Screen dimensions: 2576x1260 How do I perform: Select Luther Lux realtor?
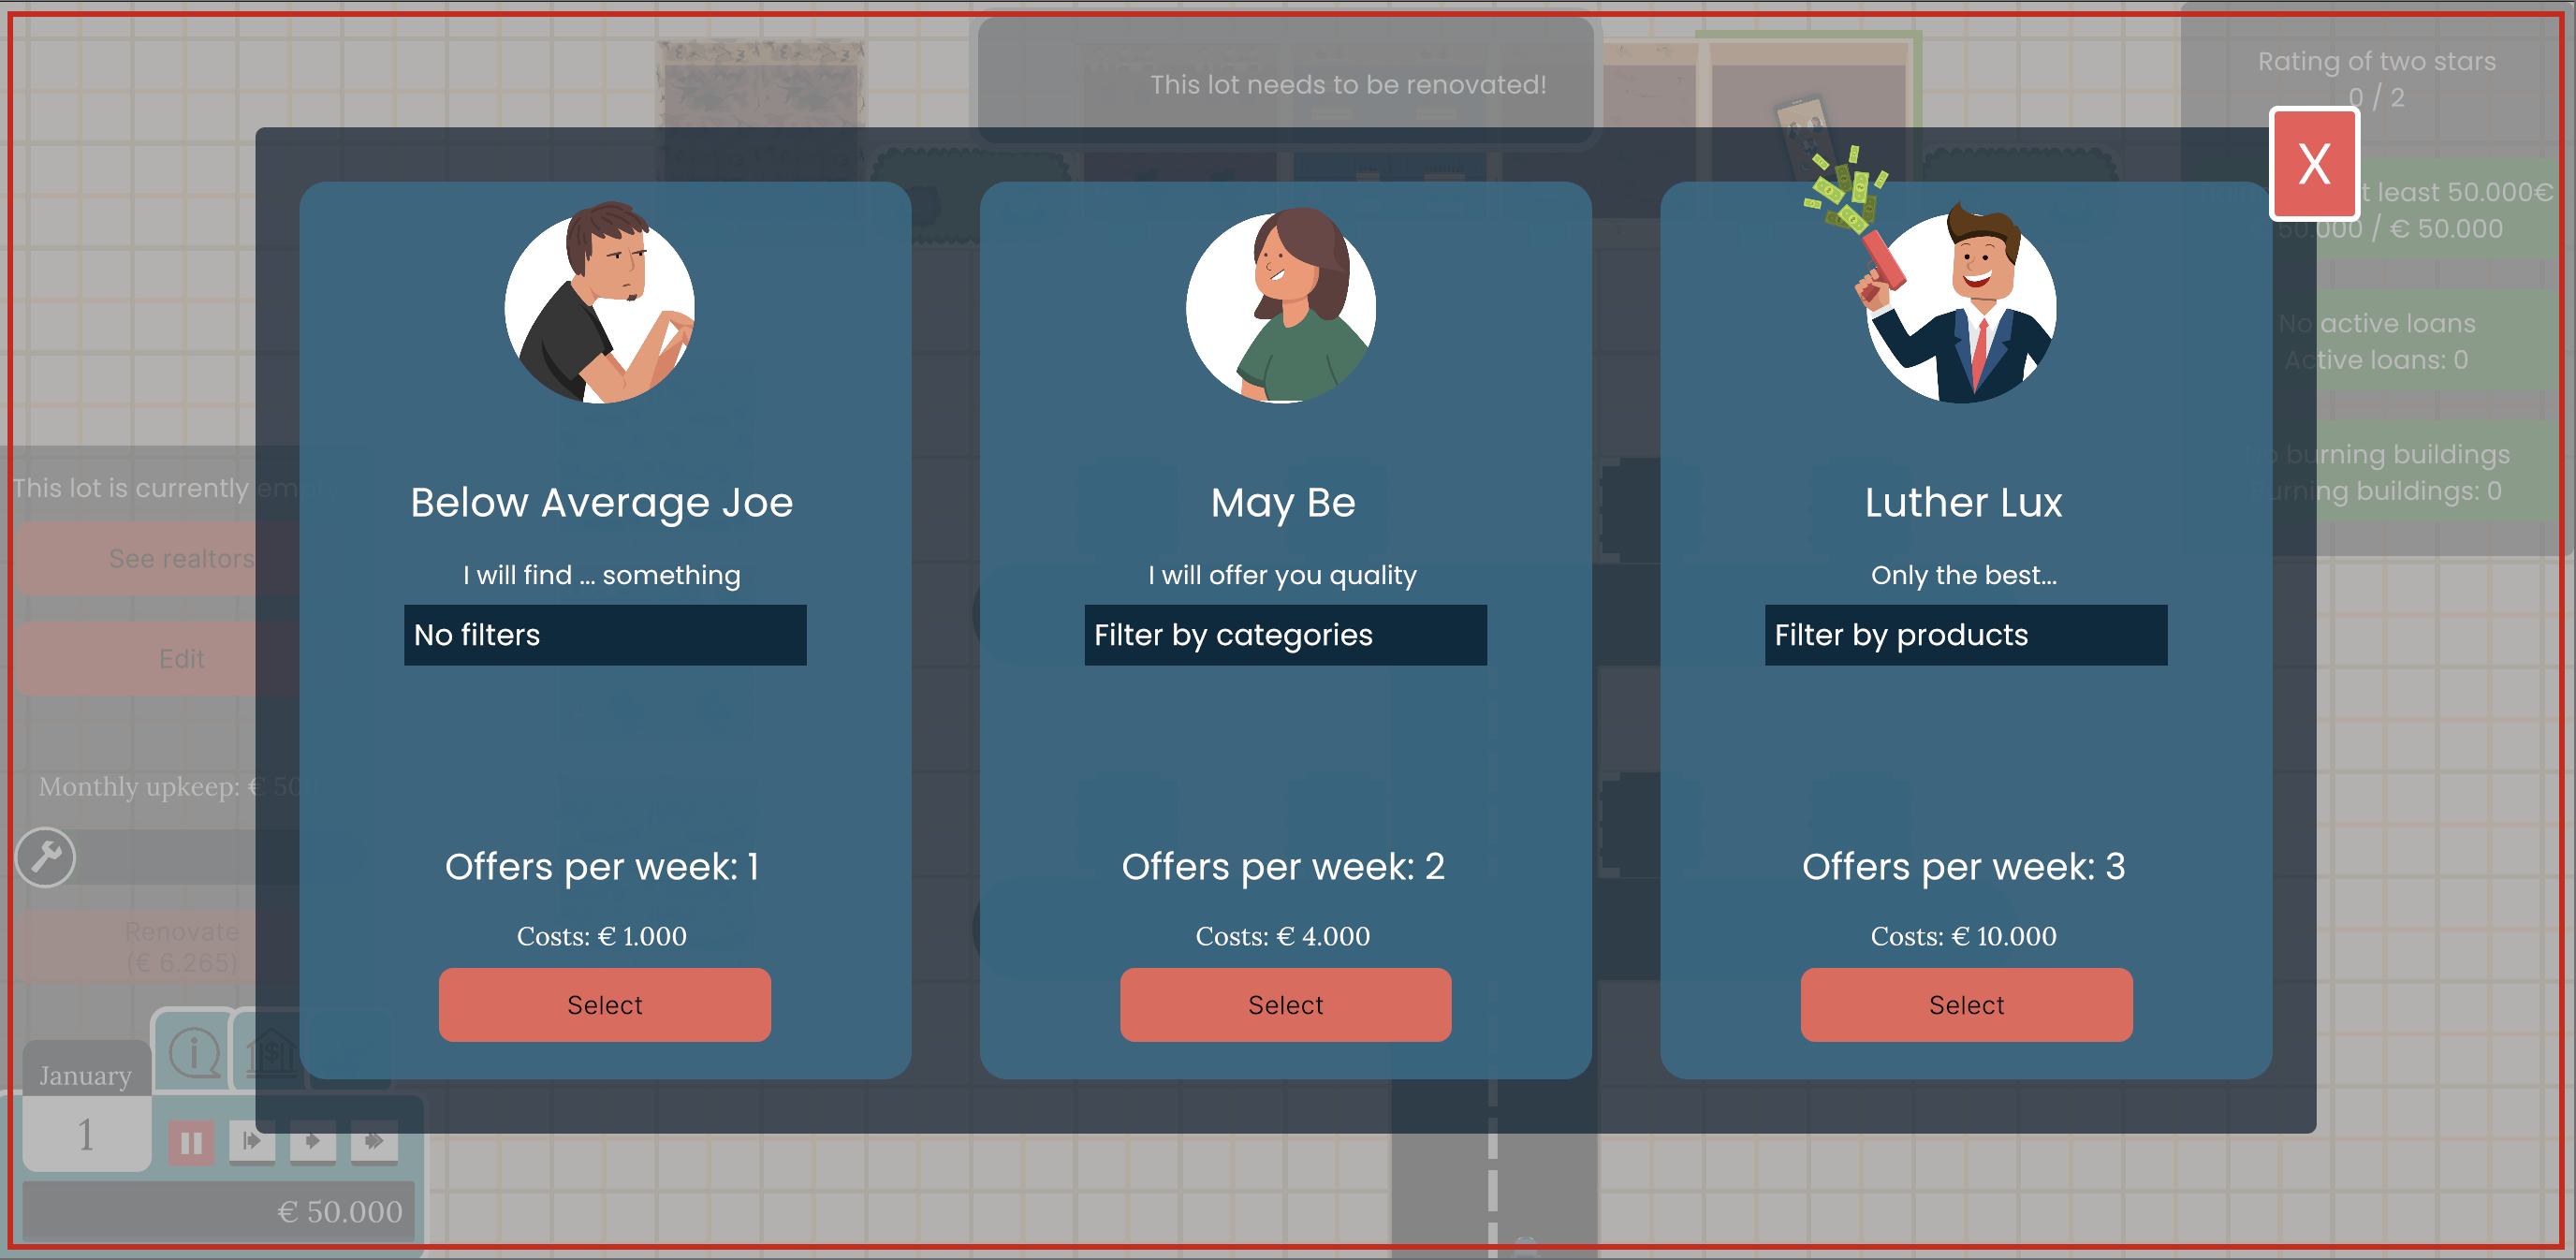pos(1965,1004)
